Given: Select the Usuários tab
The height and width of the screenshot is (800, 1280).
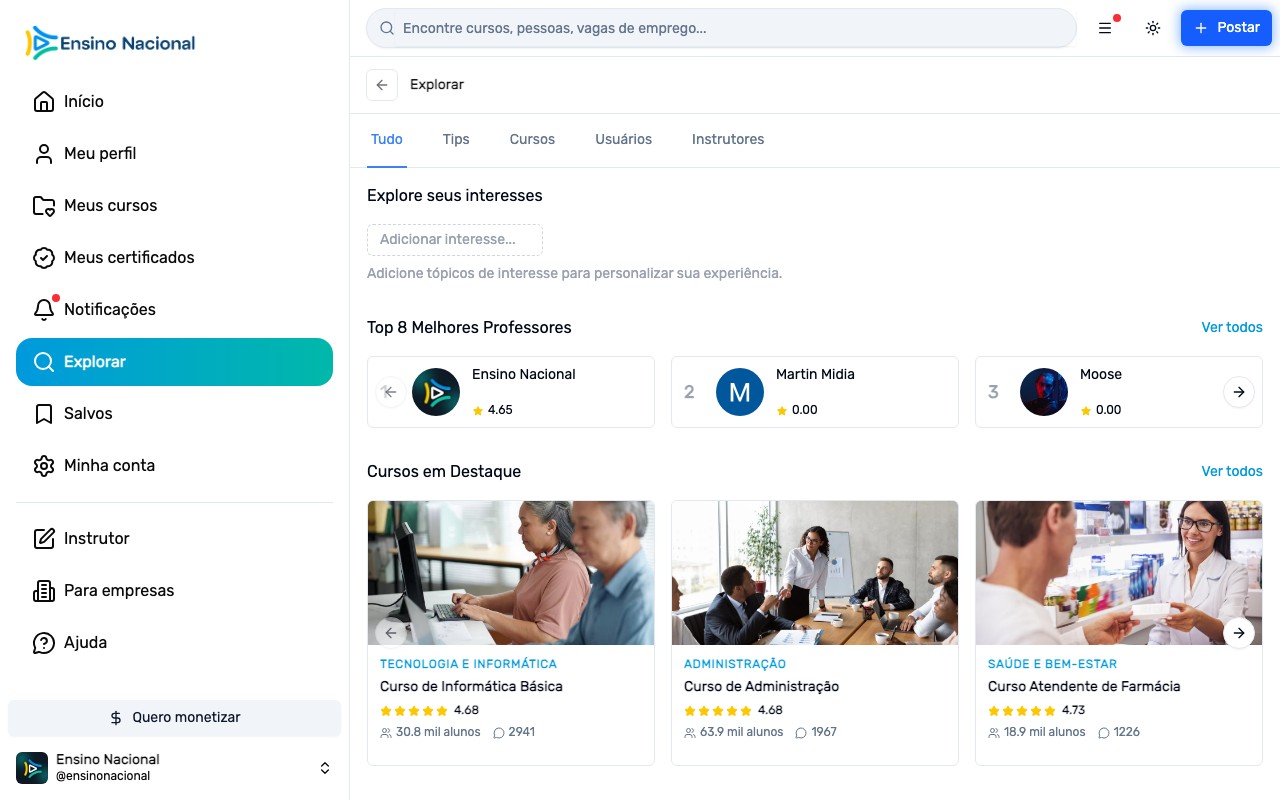Looking at the screenshot, I should click(x=623, y=139).
